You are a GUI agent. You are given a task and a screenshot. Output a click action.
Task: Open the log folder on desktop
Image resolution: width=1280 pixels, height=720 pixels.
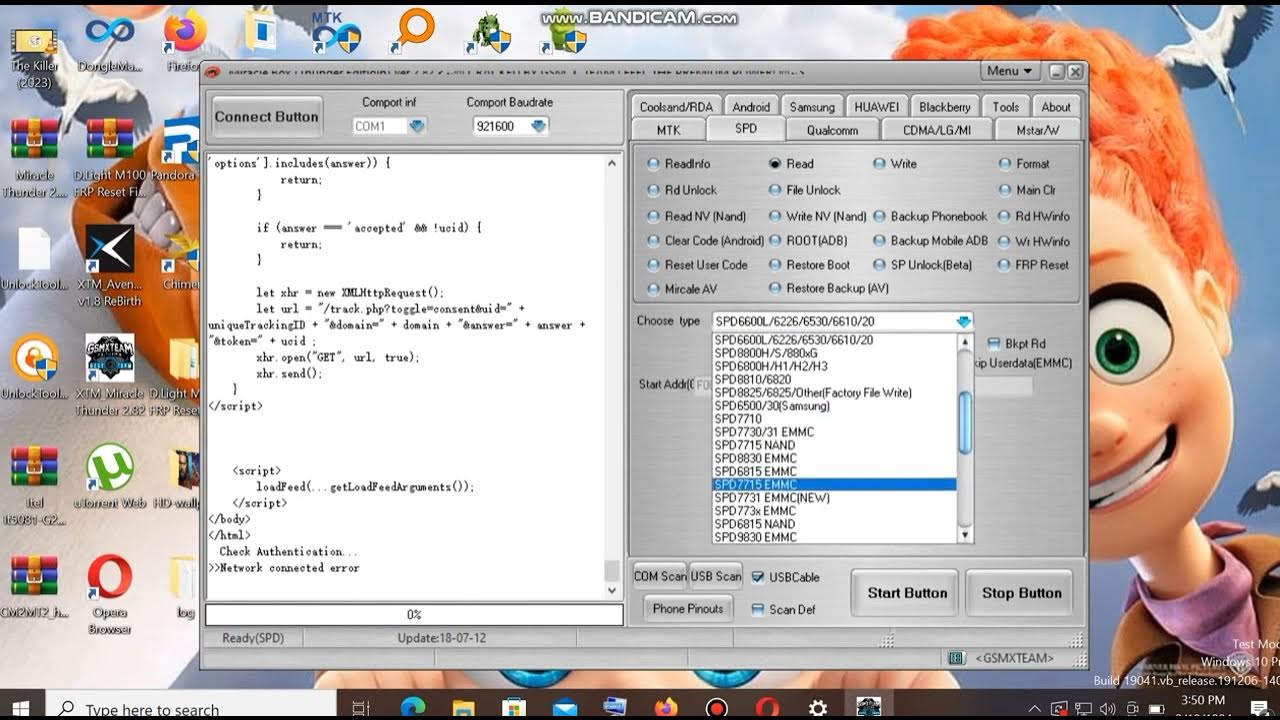184,578
